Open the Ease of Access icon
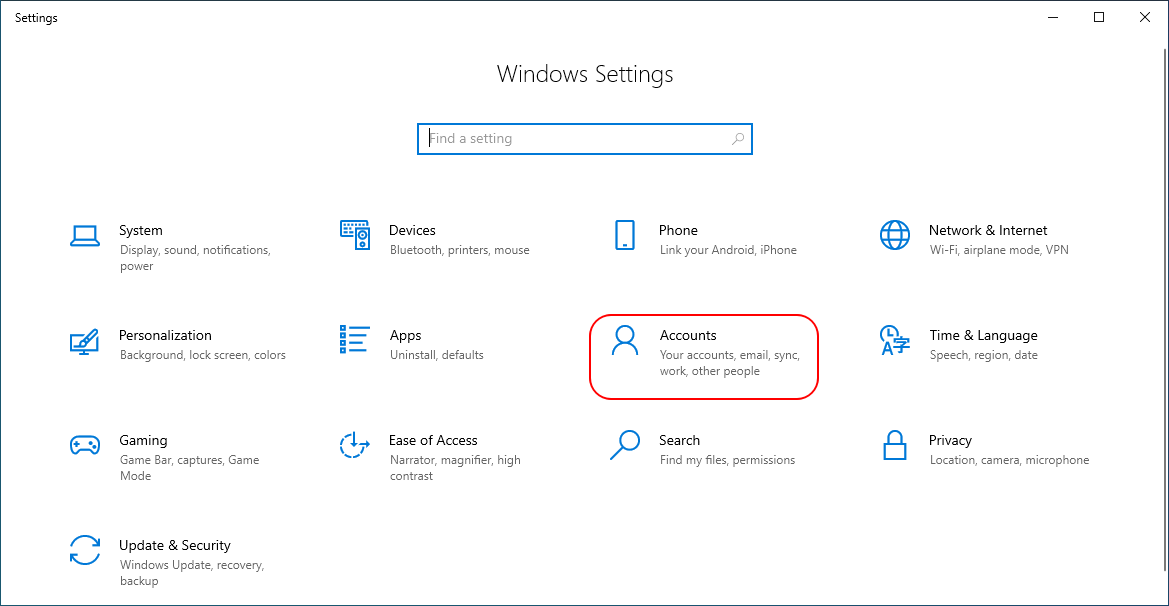 coord(355,446)
